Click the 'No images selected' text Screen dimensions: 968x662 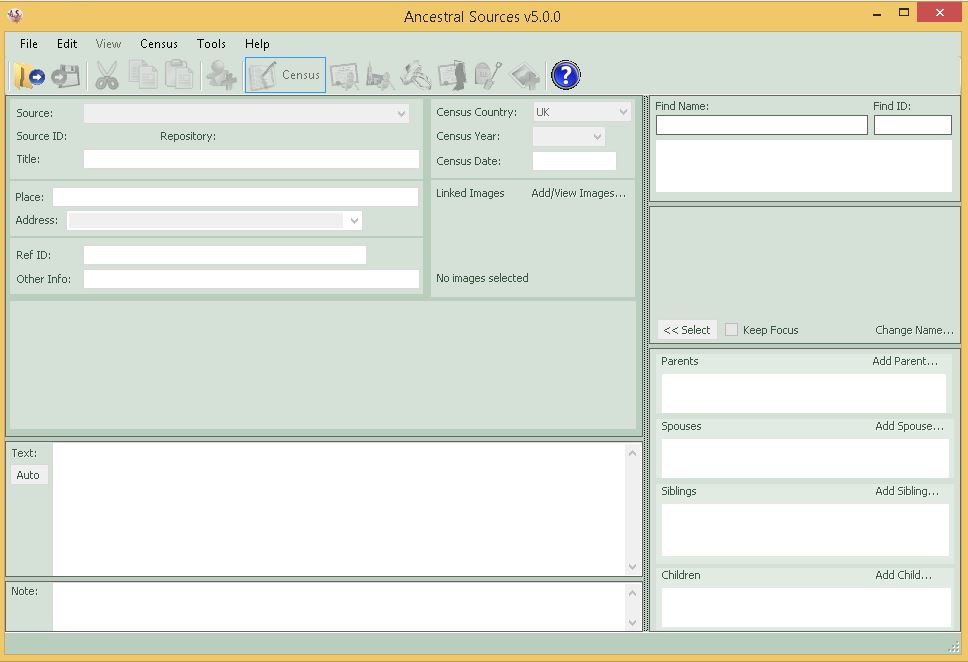pos(482,279)
